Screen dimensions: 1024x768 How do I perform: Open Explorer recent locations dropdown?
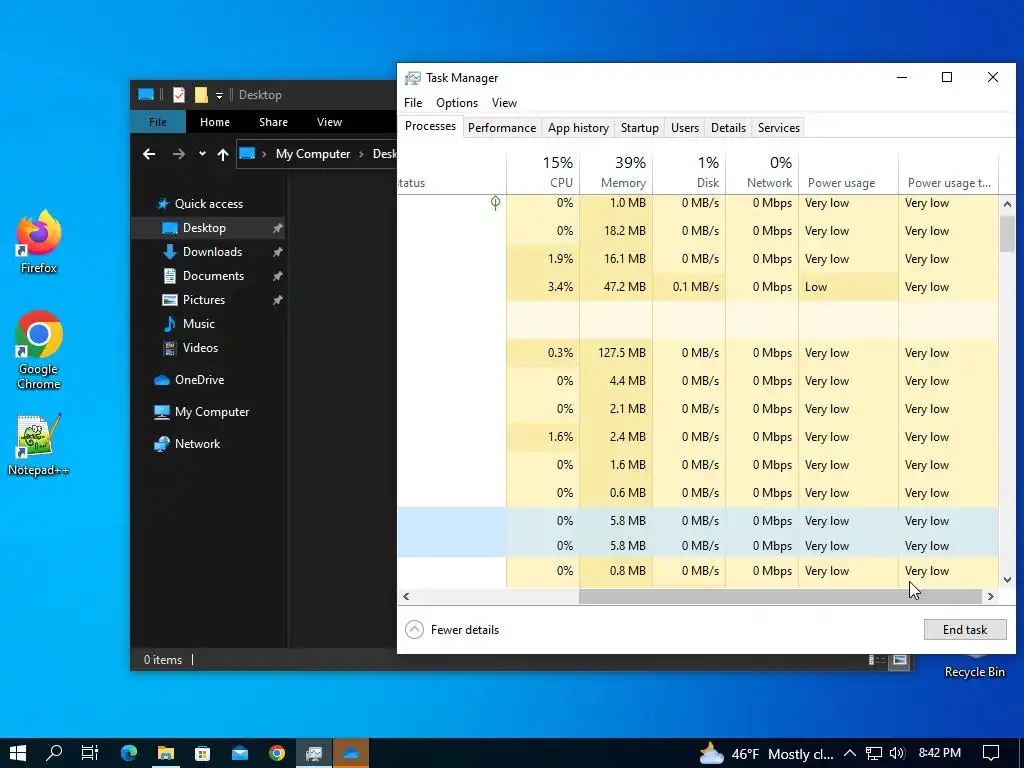pyautogui.click(x=202, y=154)
